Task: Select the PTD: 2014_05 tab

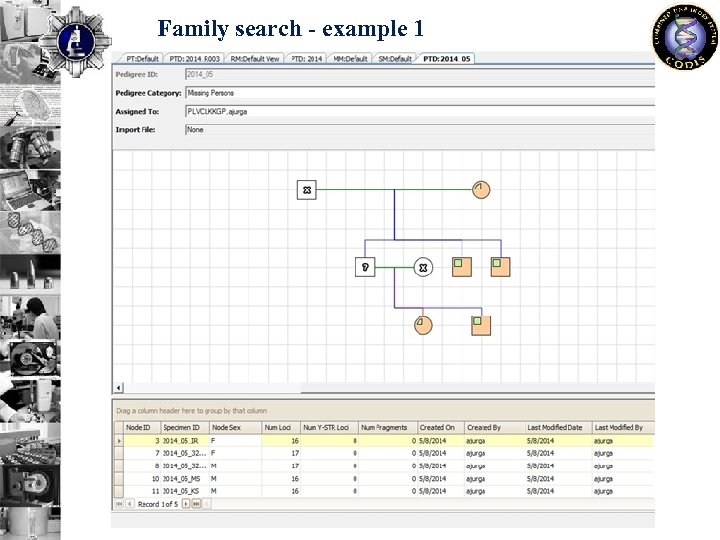Action: pyautogui.click(x=446, y=59)
